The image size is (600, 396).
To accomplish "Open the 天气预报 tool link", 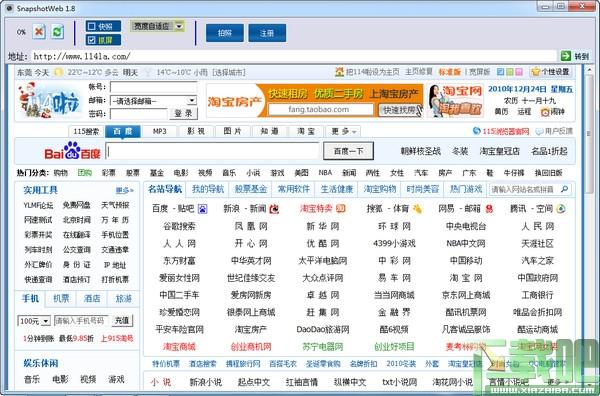I will [115, 205].
